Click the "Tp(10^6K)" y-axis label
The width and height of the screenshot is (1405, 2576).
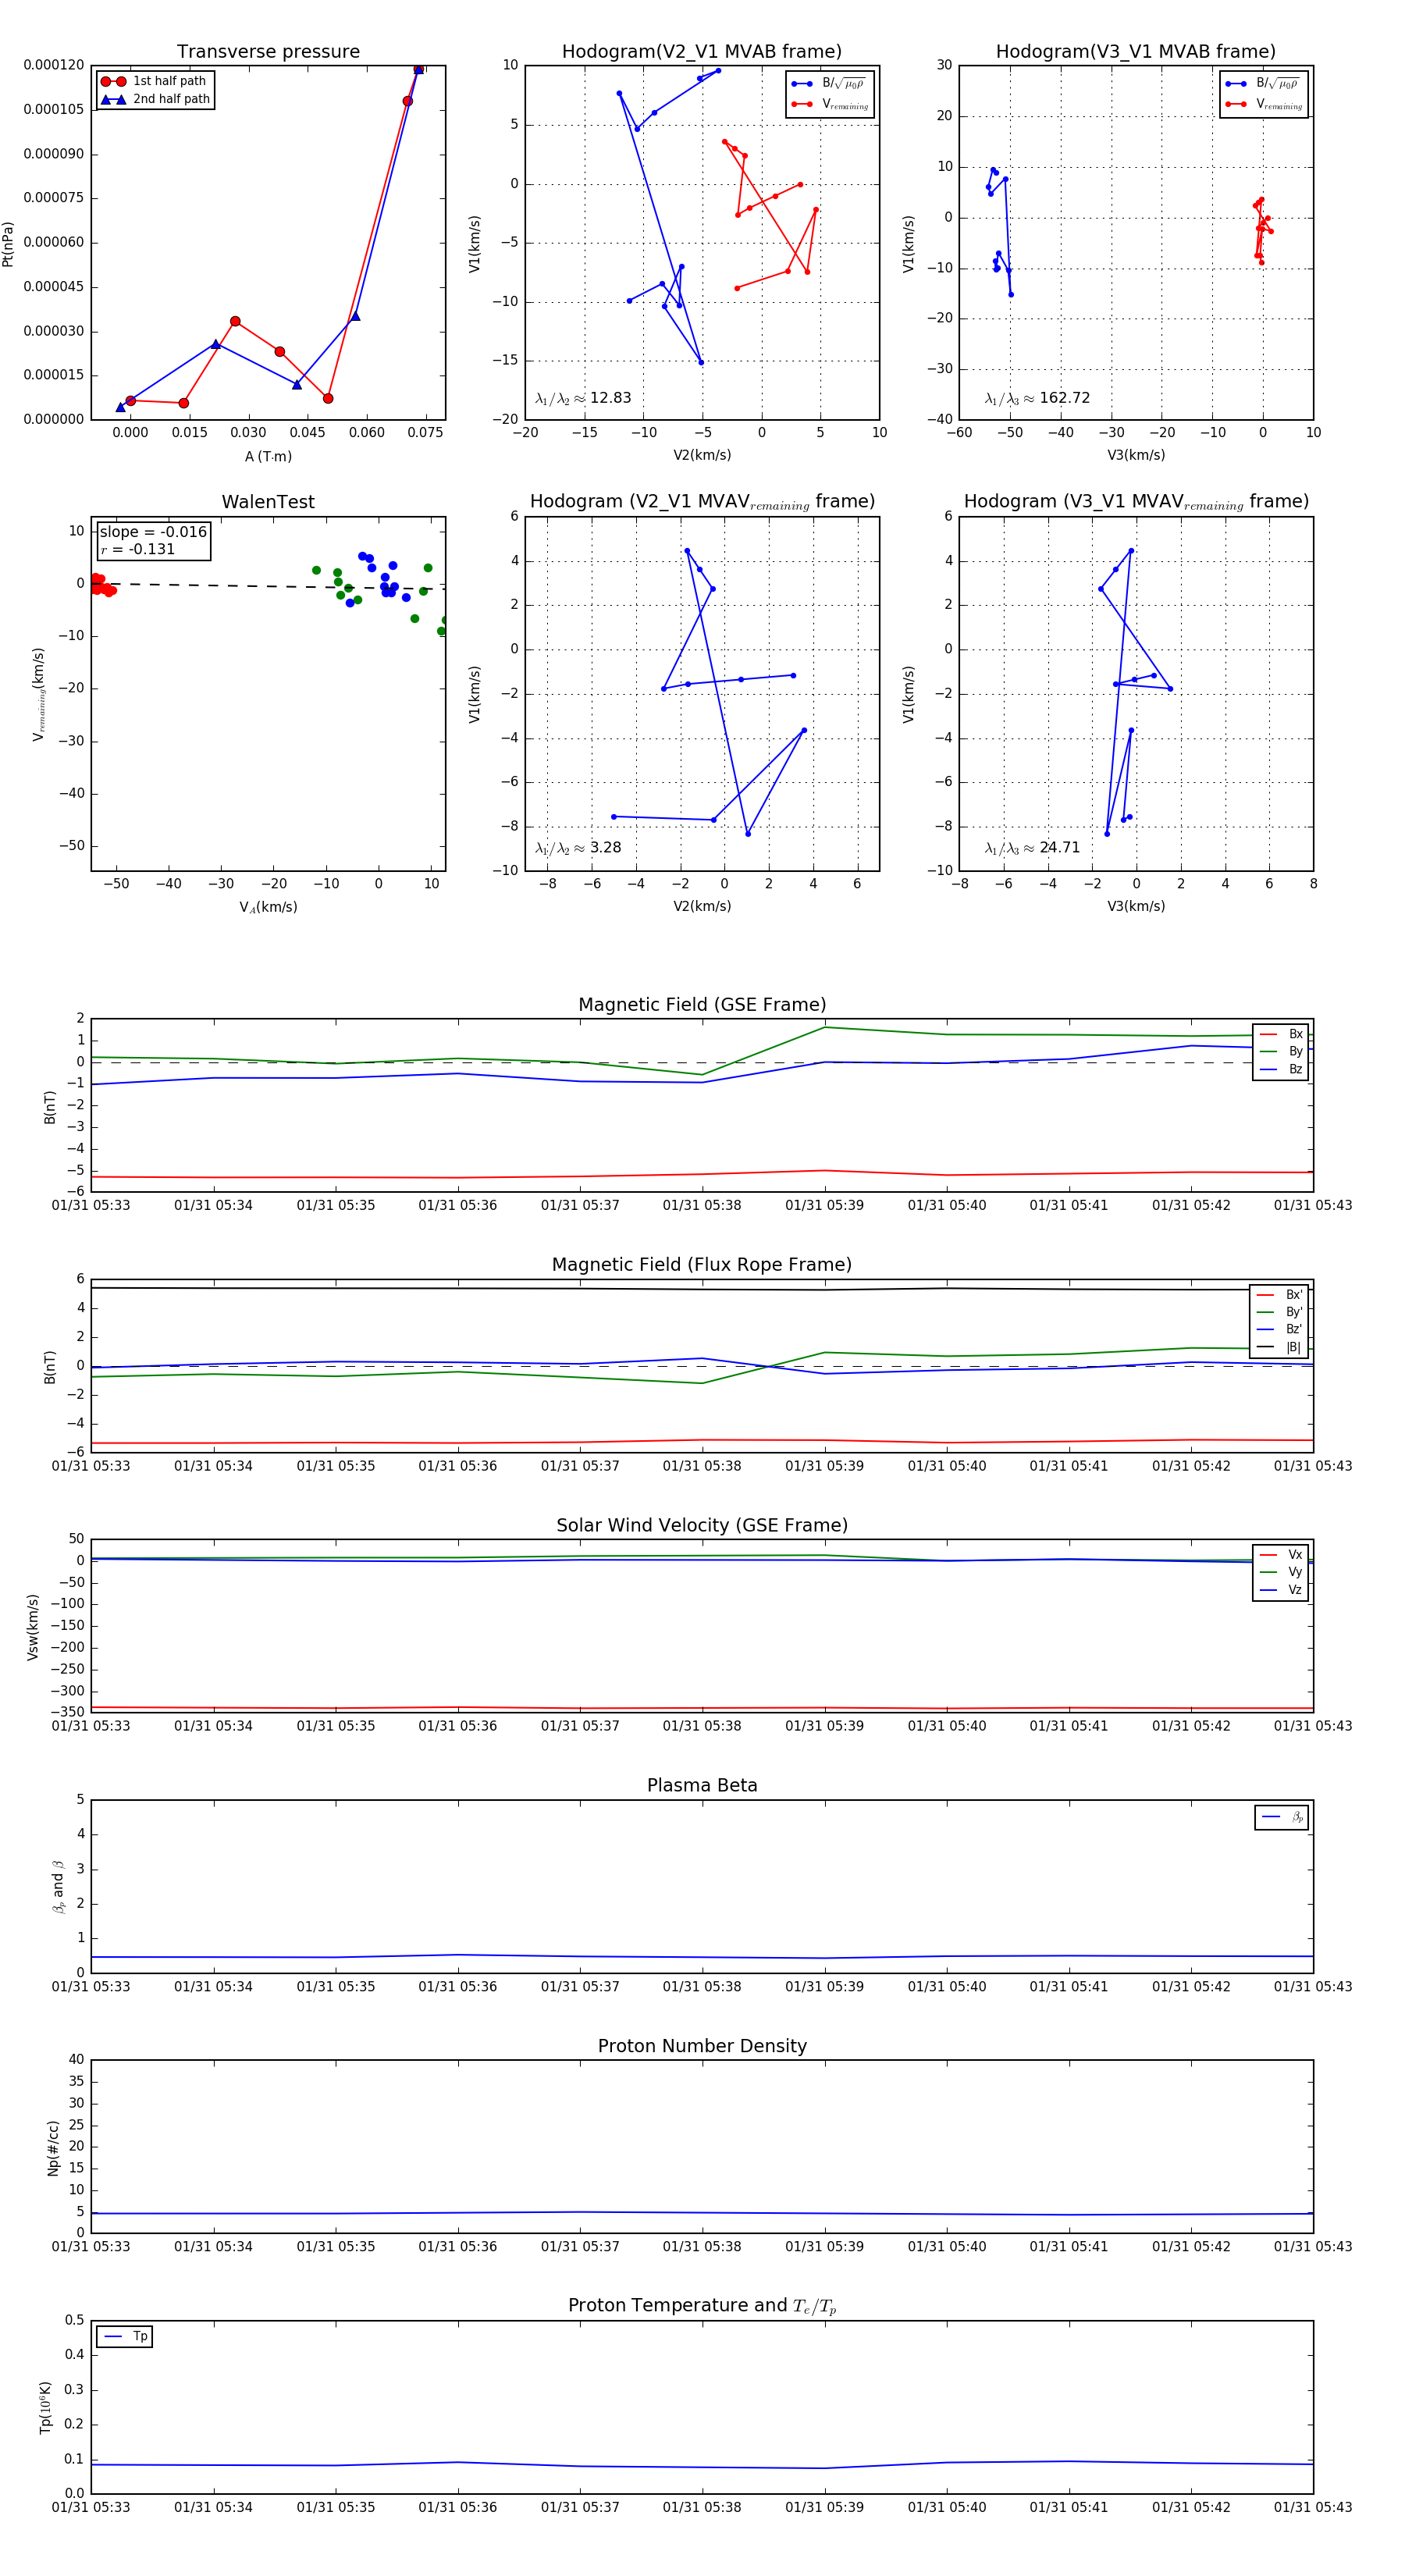[x=45, y=2407]
